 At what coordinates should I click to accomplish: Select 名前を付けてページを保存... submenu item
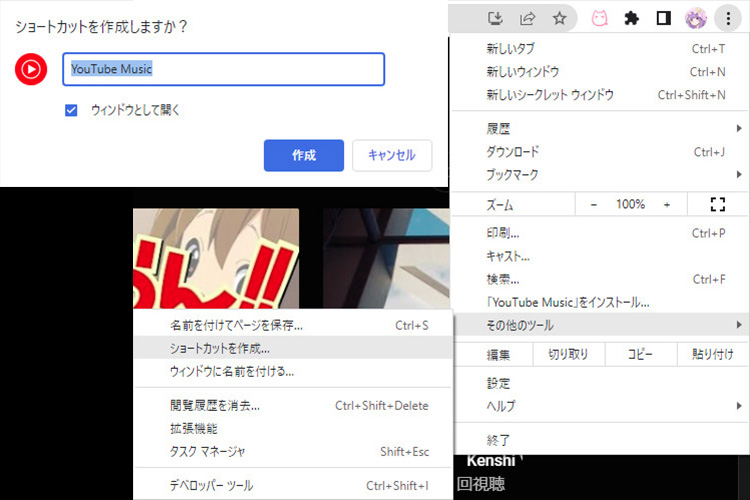click(293, 325)
